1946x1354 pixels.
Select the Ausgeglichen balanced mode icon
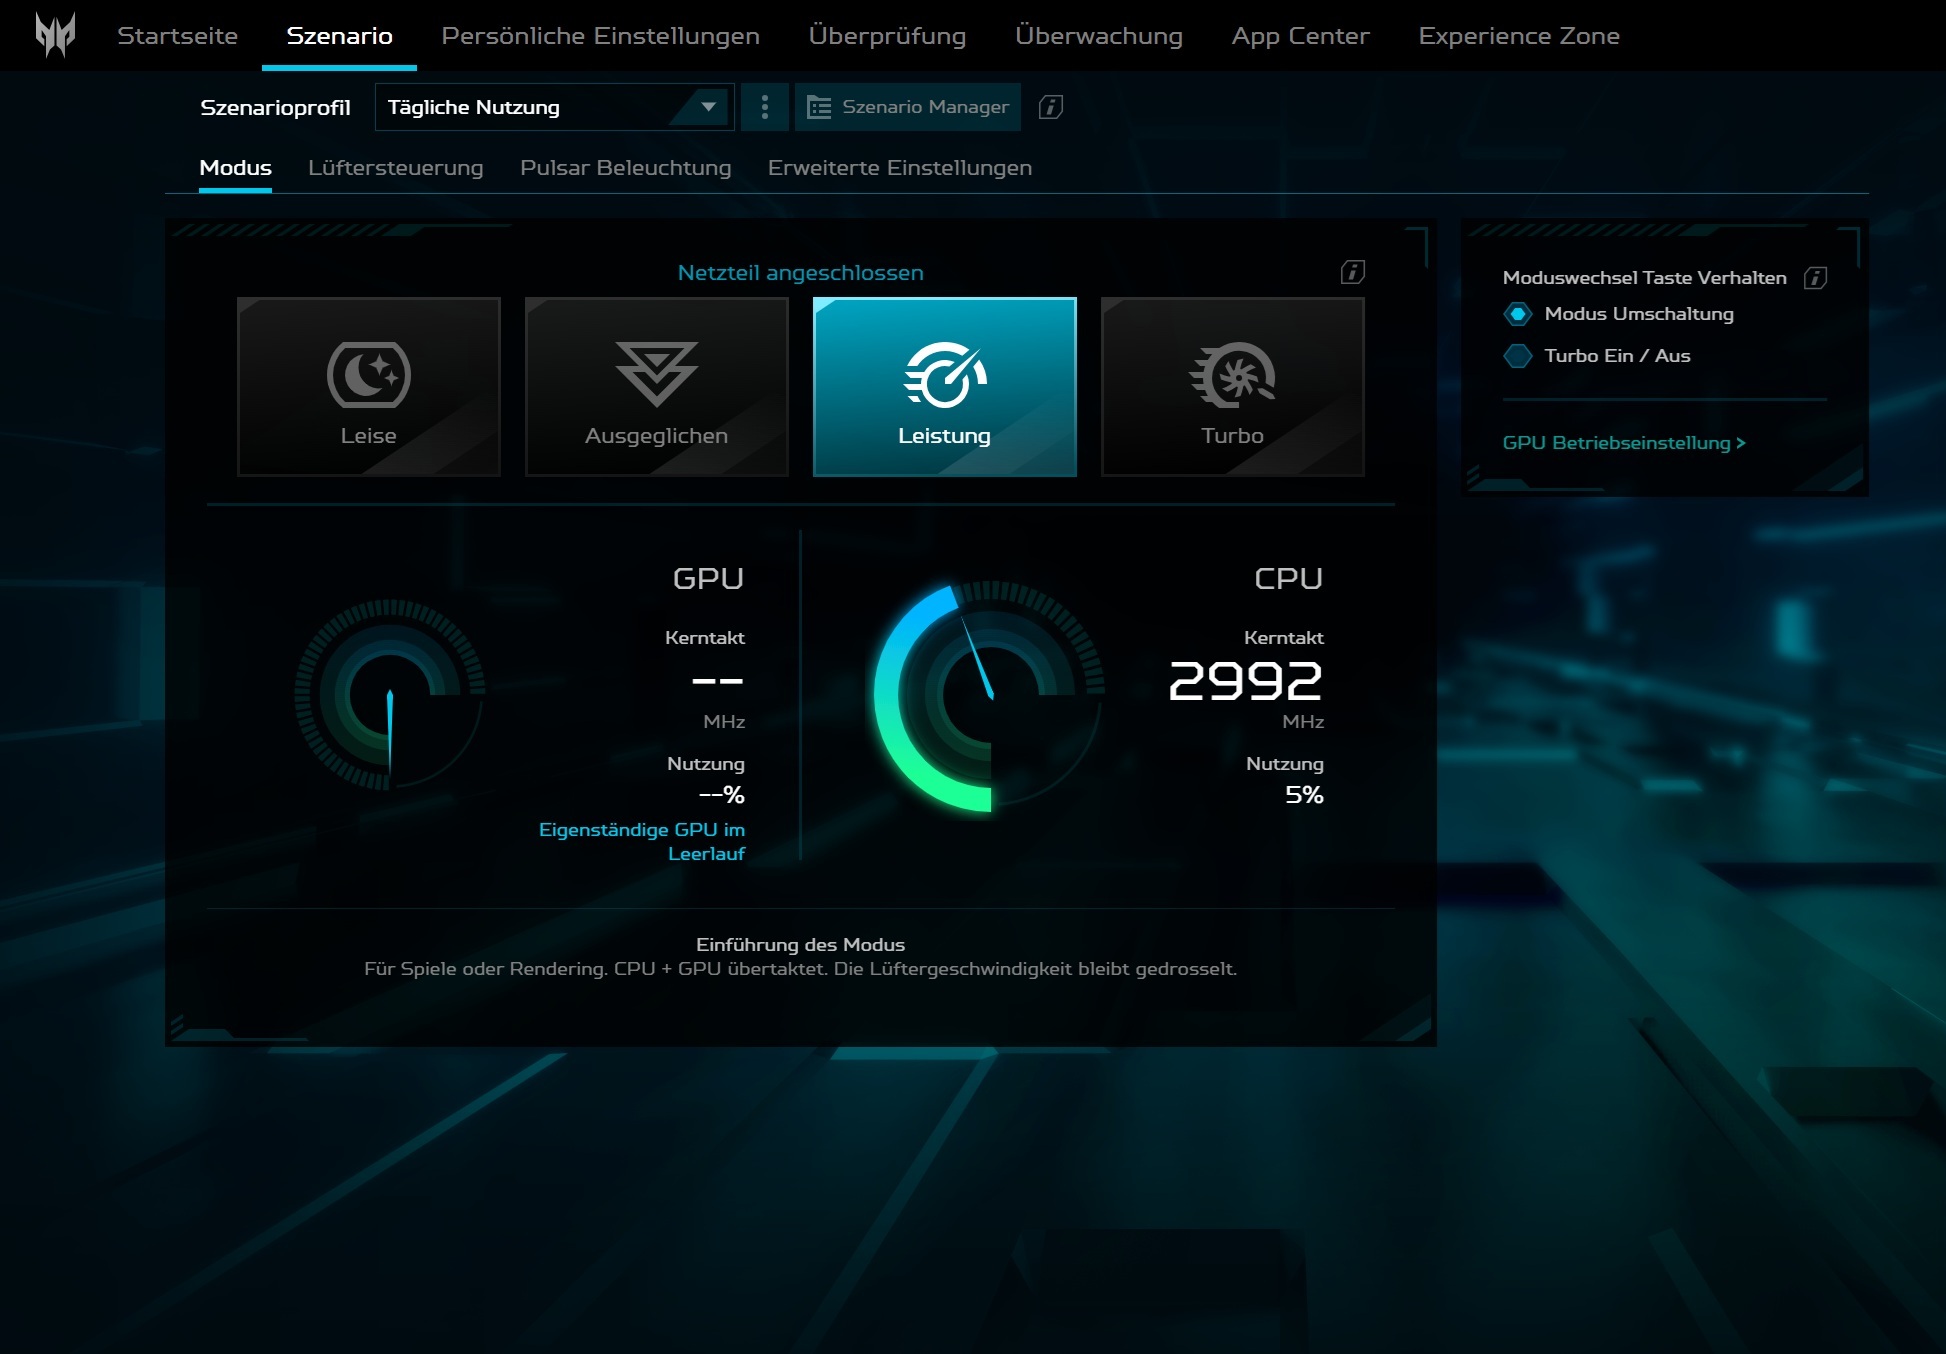coord(656,375)
